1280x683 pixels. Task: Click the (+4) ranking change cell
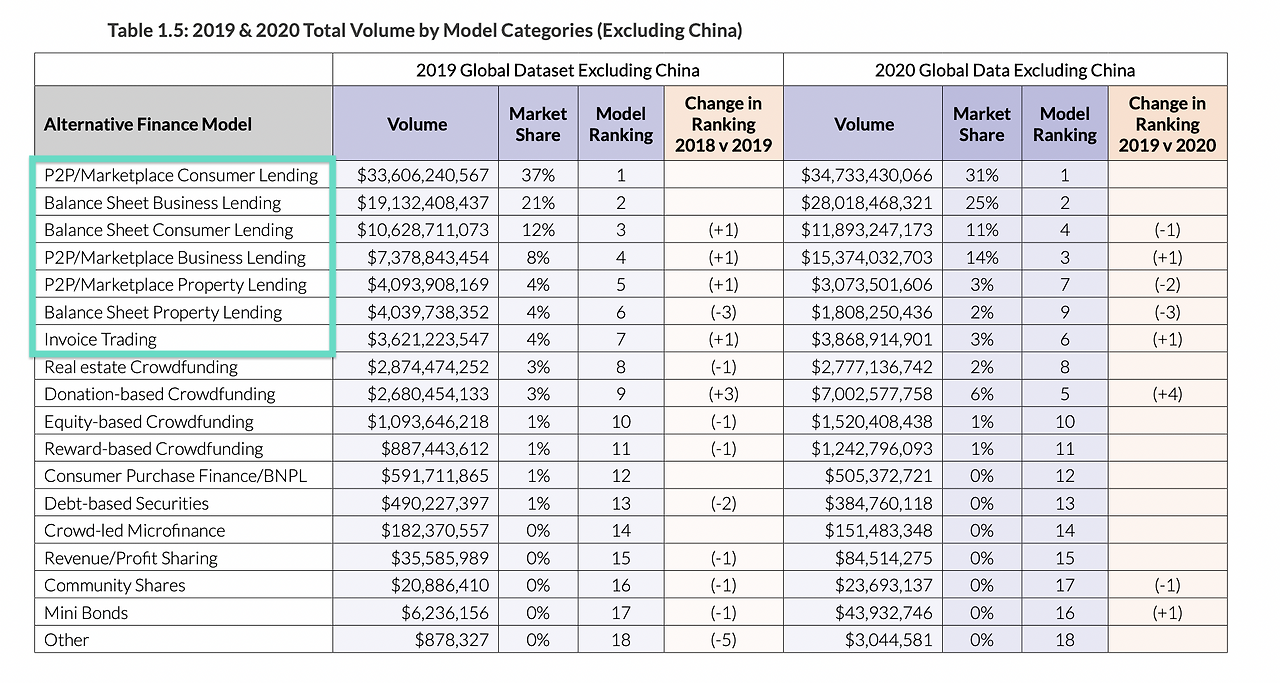pos(1167,394)
